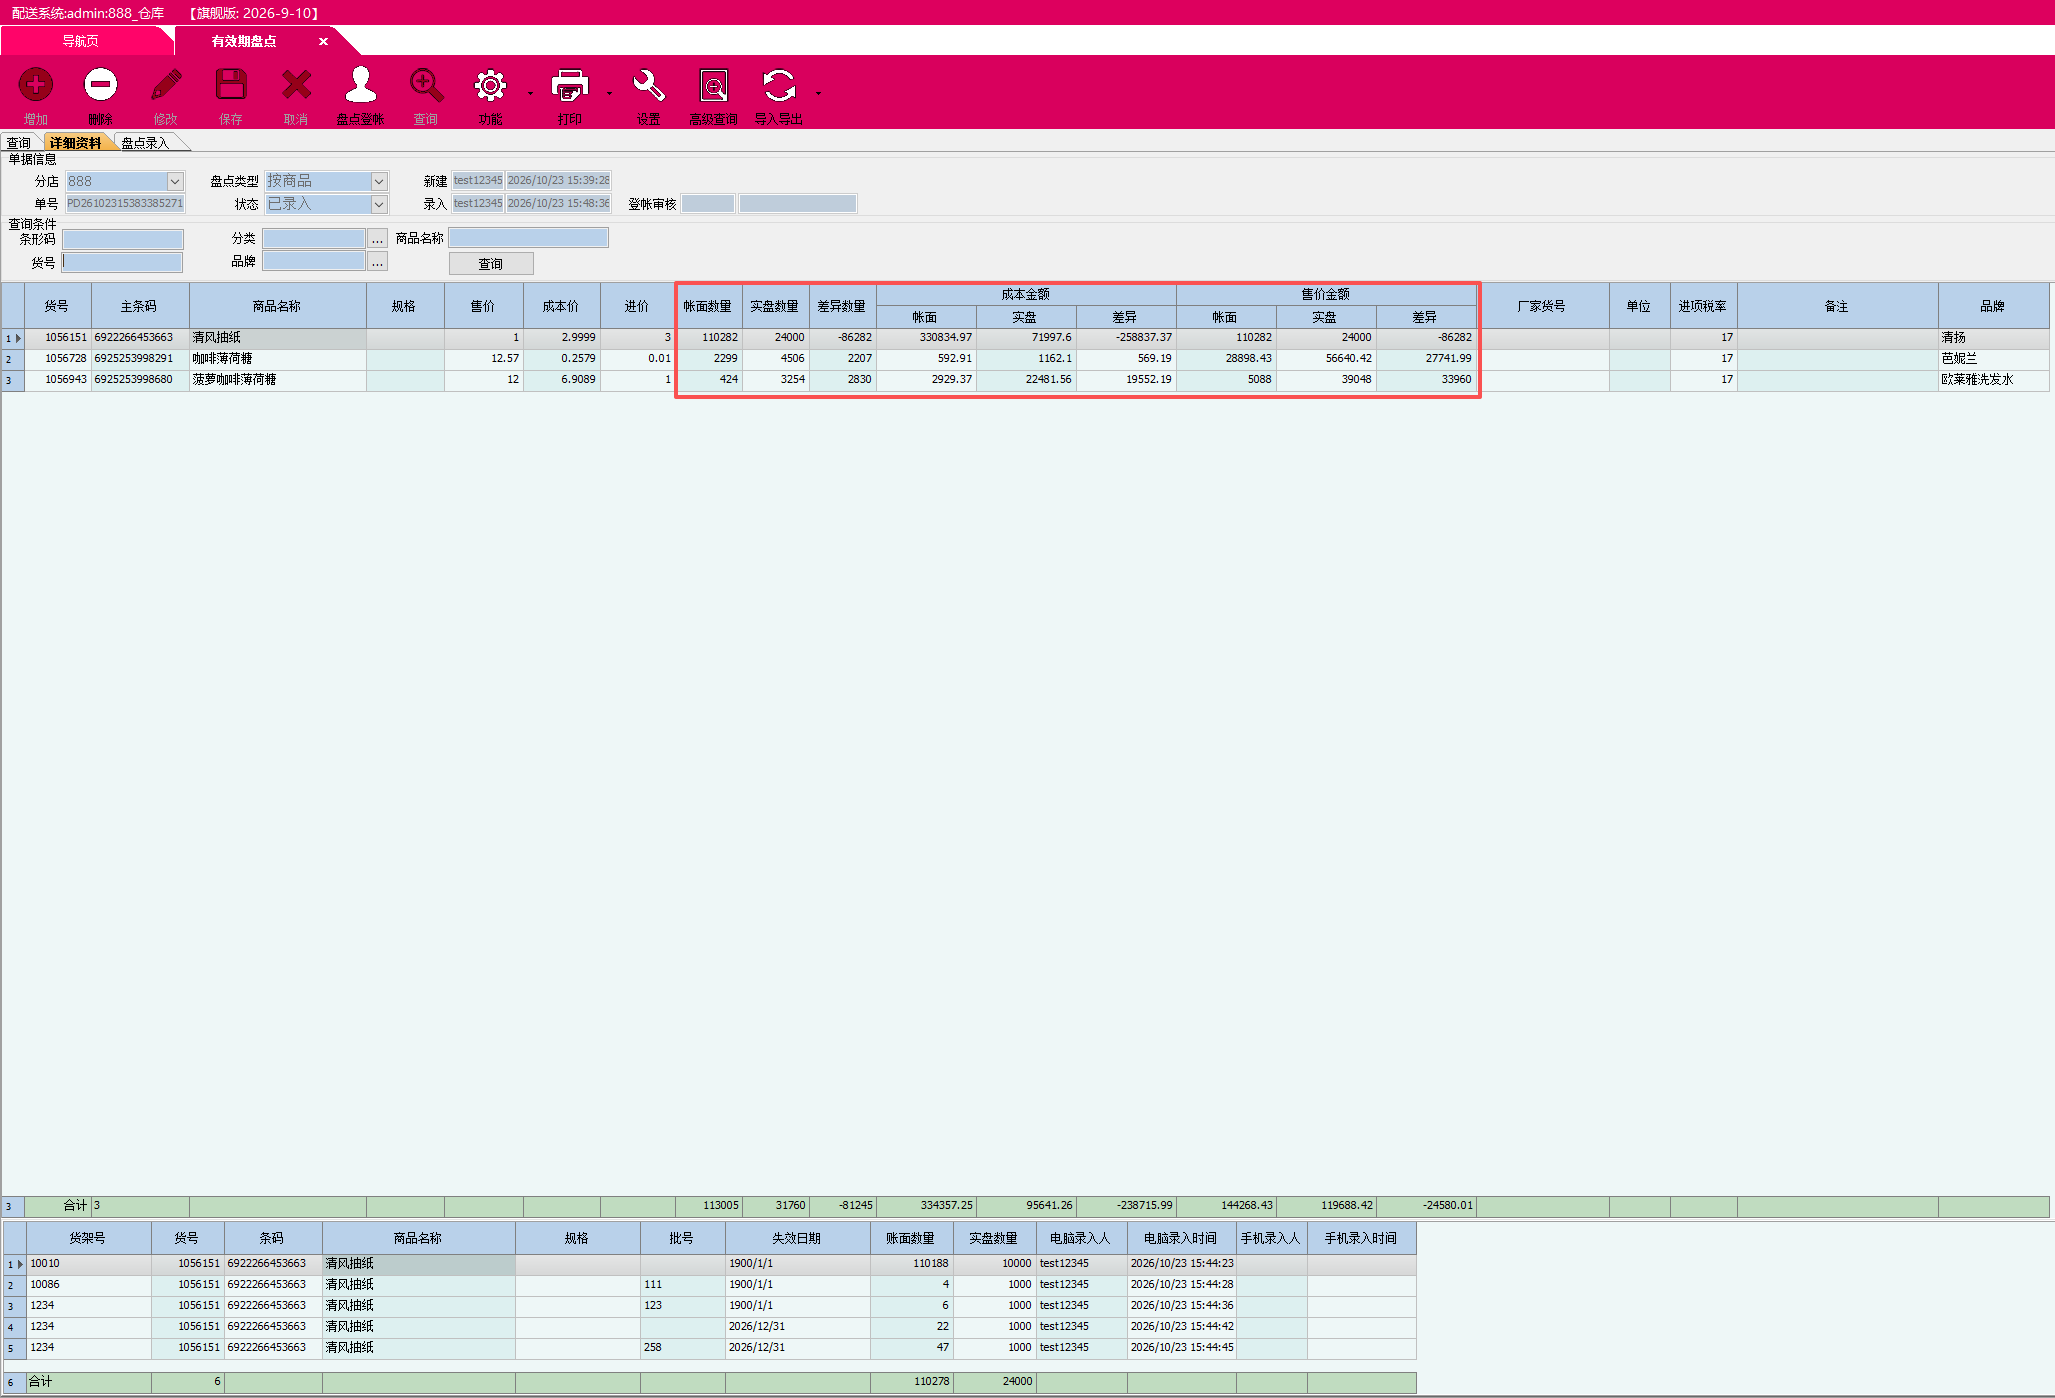Click the 分类 ellipsis browse button

(377, 239)
